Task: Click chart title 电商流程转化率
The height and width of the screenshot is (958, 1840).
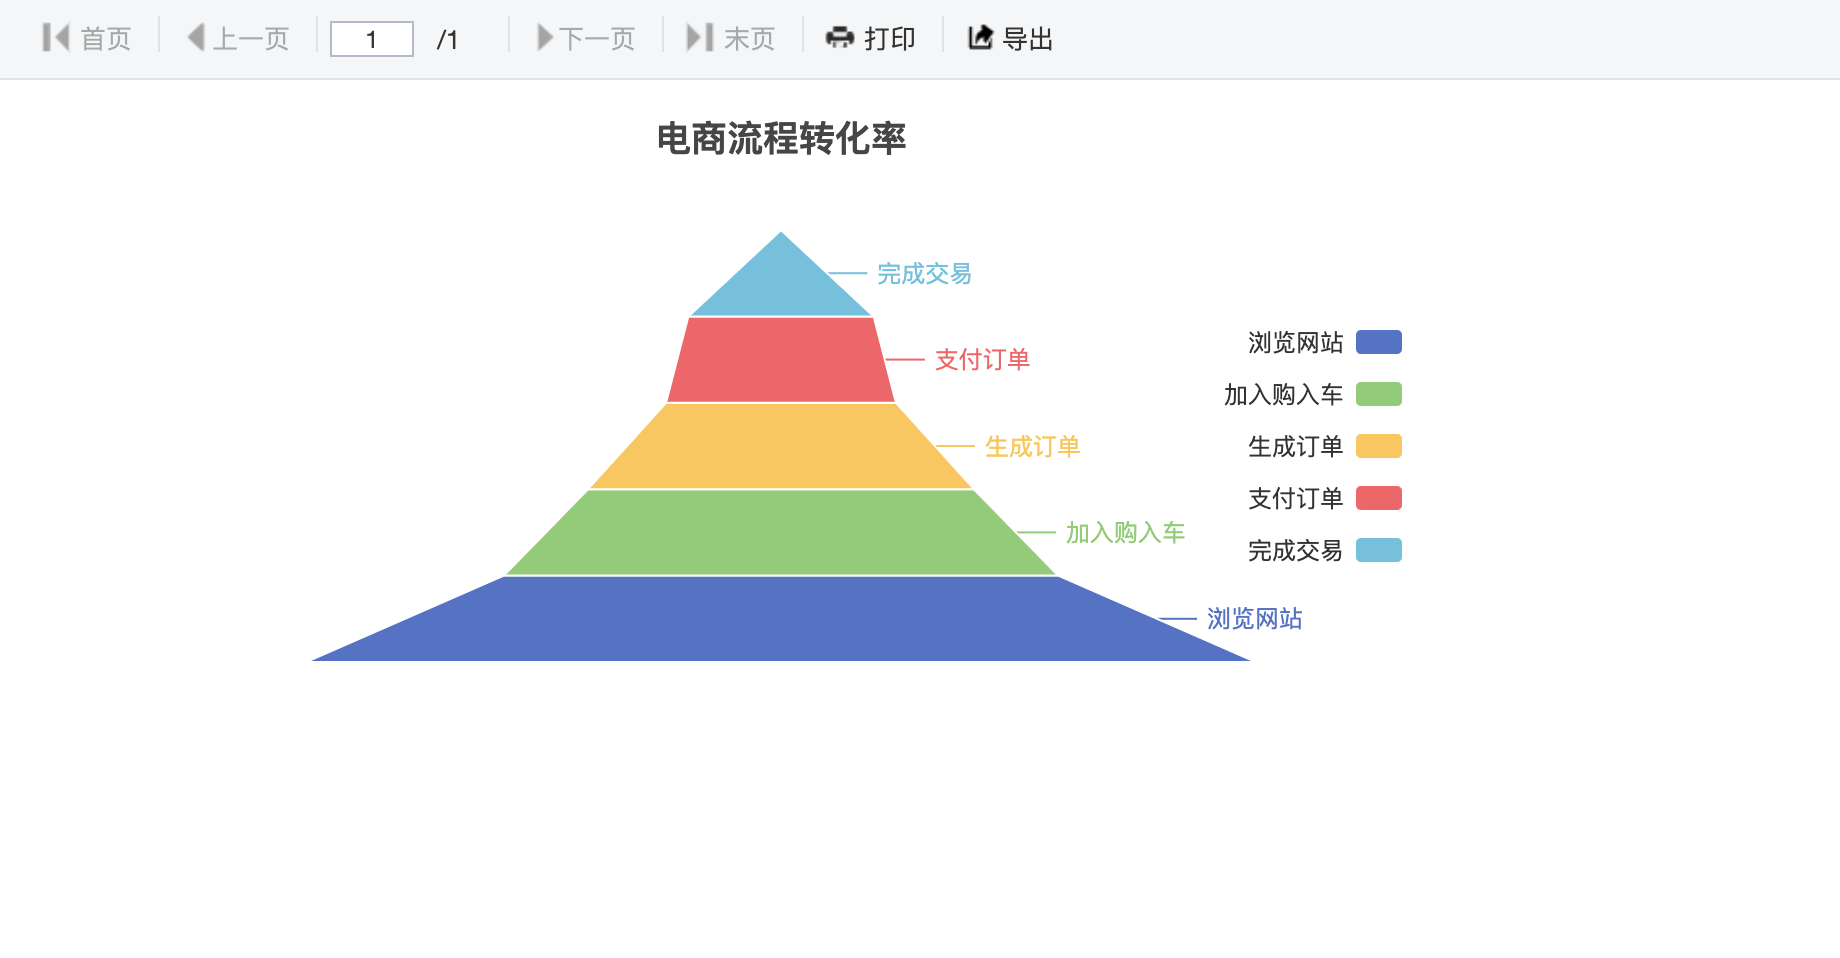Action: click(781, 138)
